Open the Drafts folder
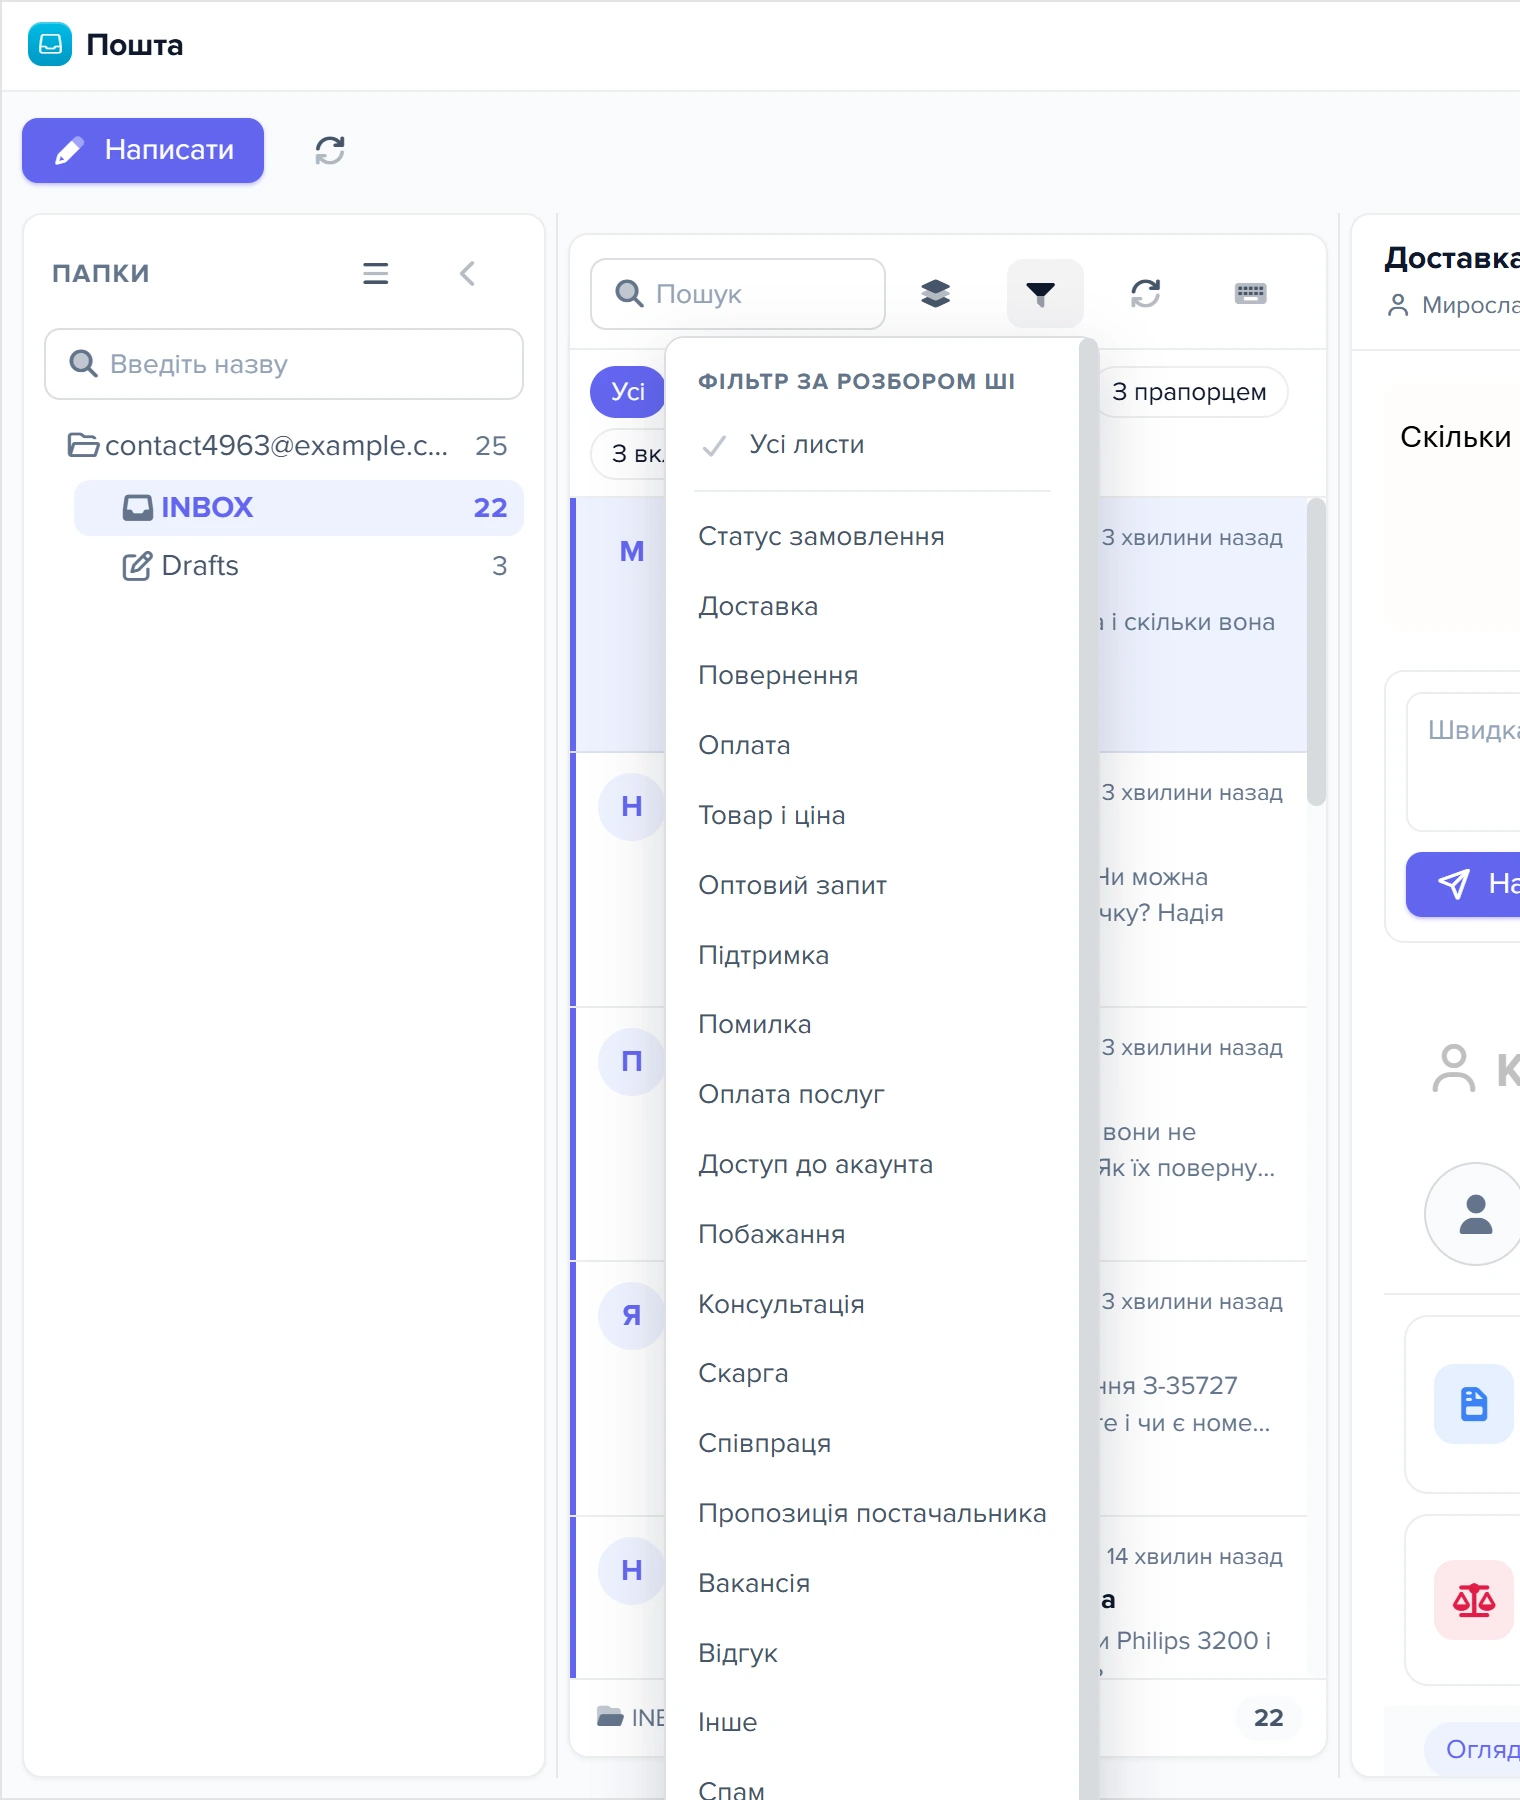This screenshot has width=1520, height=1800. [299, 566]
